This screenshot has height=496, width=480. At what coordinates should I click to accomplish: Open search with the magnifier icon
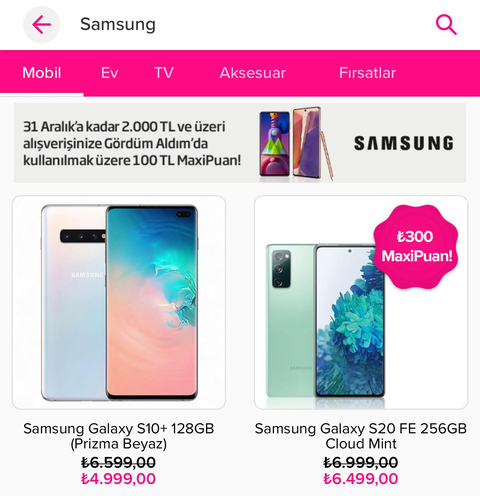446,24
